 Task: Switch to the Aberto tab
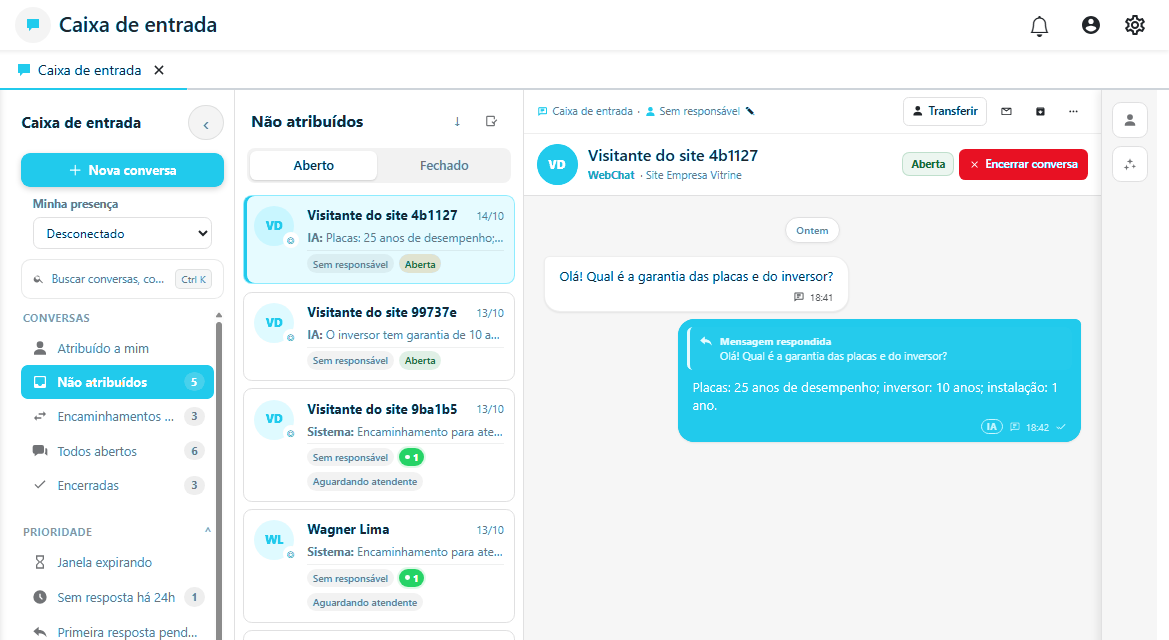coord(313,166)
